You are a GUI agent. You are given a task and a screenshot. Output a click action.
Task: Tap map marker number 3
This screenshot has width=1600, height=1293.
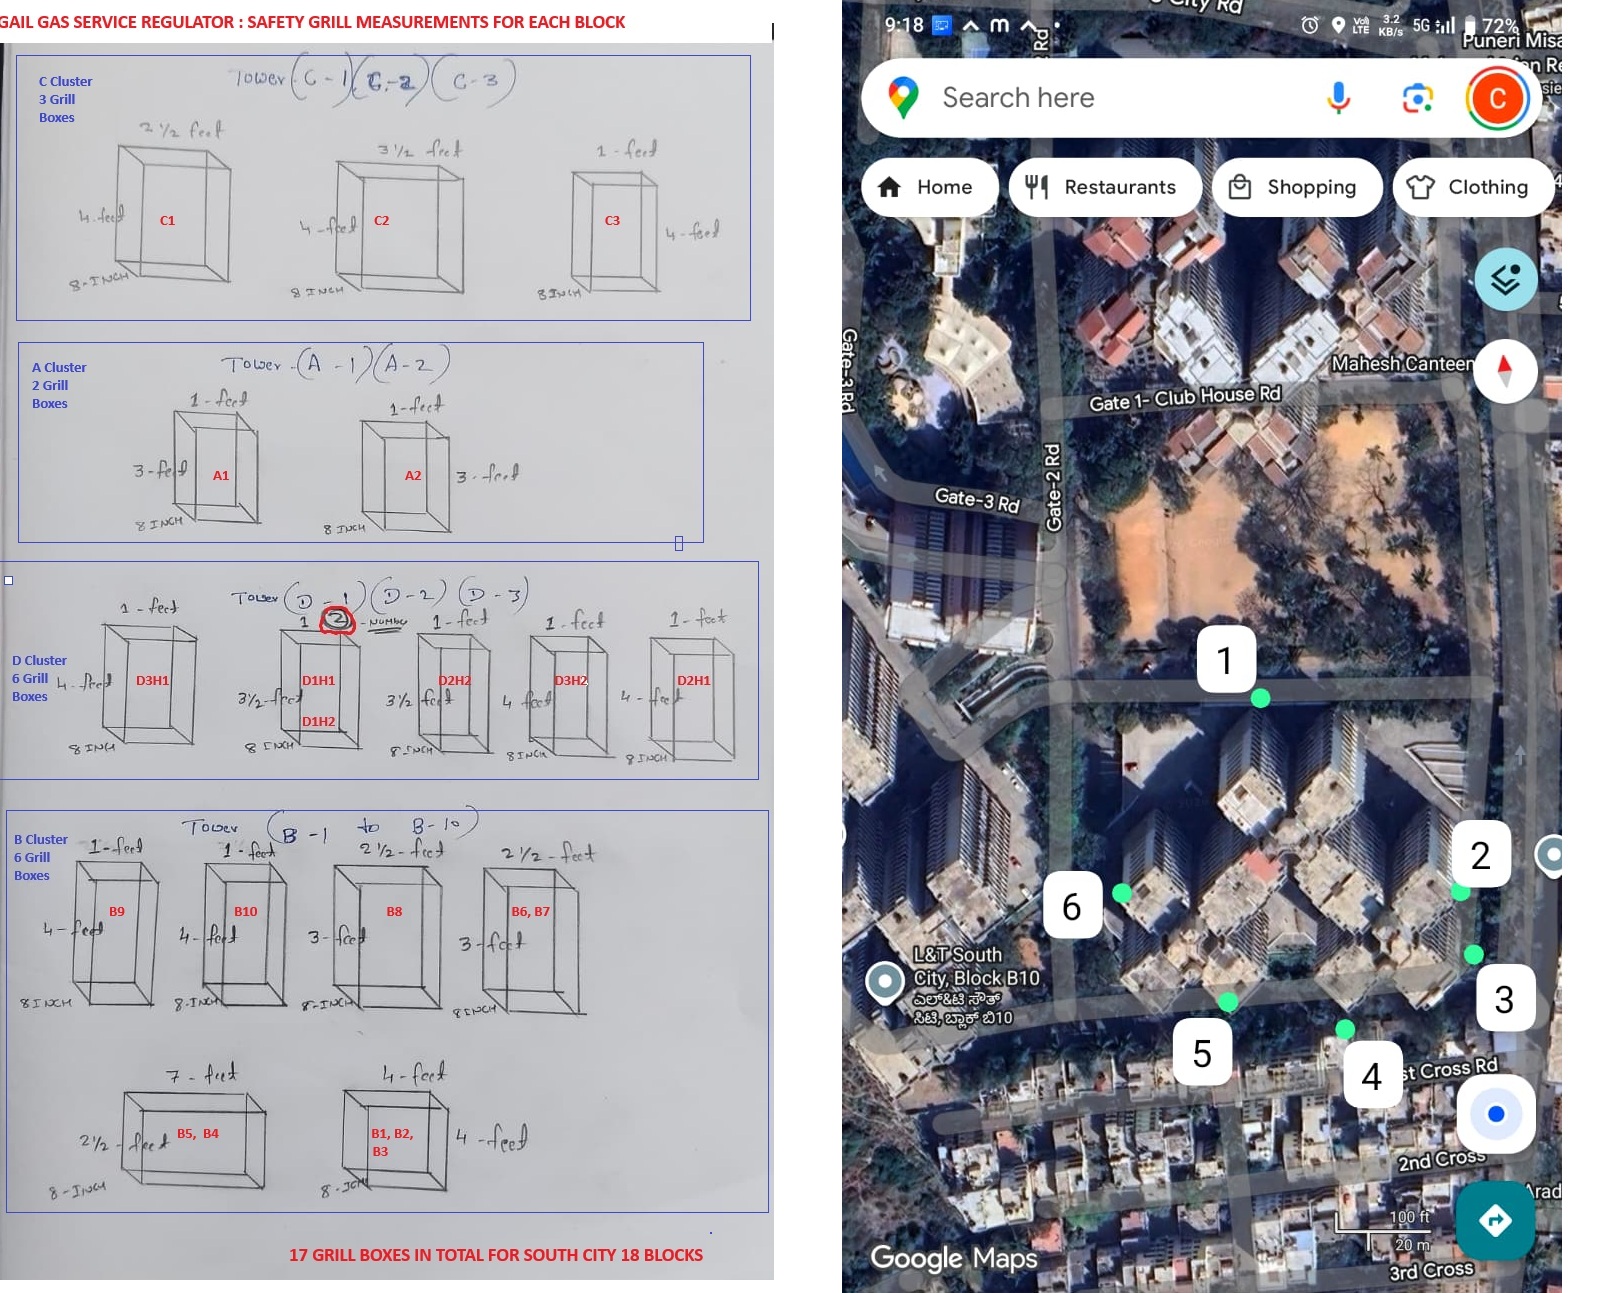click(x=1504, y=999)
